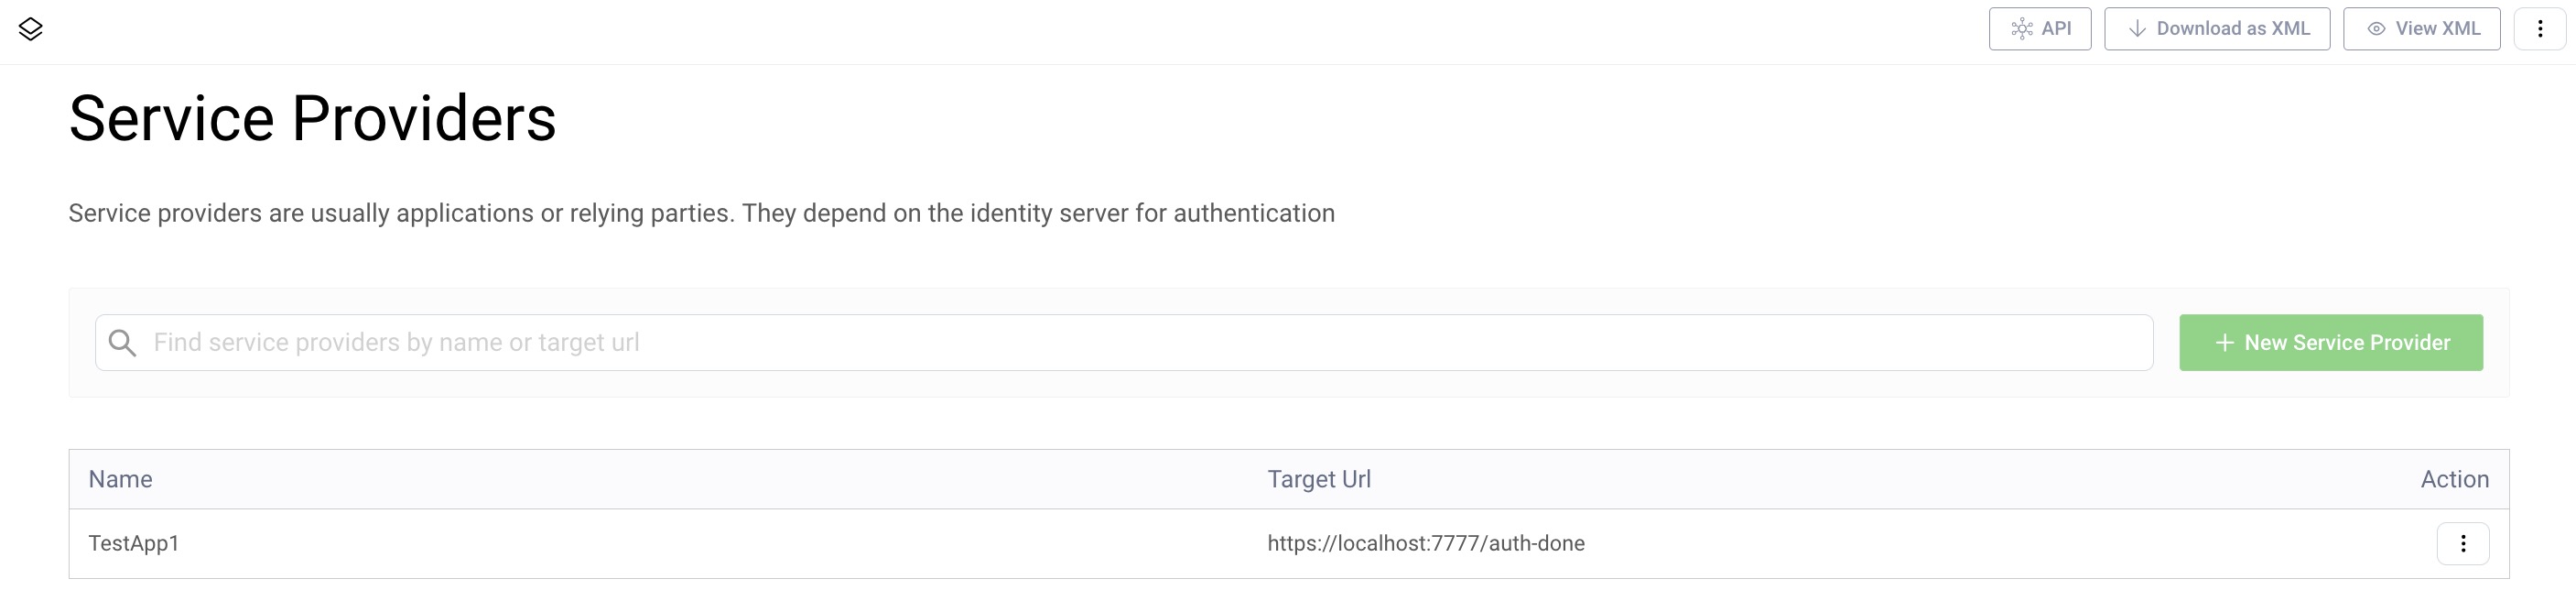The height and width of the screenshot is (601, 2576).
Task: Click the target url https://localhost:7777/auth-done
Action: (1426, 543)
